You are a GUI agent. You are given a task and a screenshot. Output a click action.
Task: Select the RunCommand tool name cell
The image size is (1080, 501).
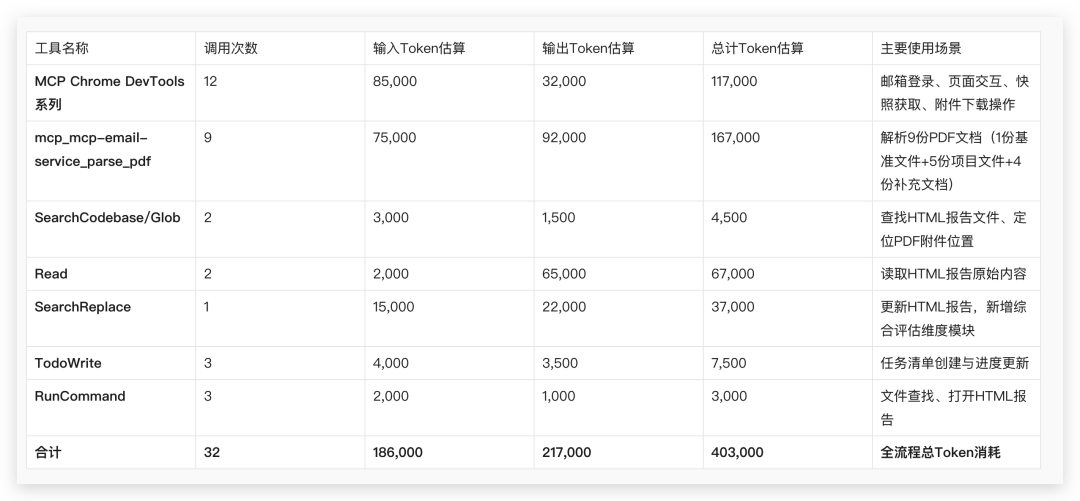pos(80,396)
